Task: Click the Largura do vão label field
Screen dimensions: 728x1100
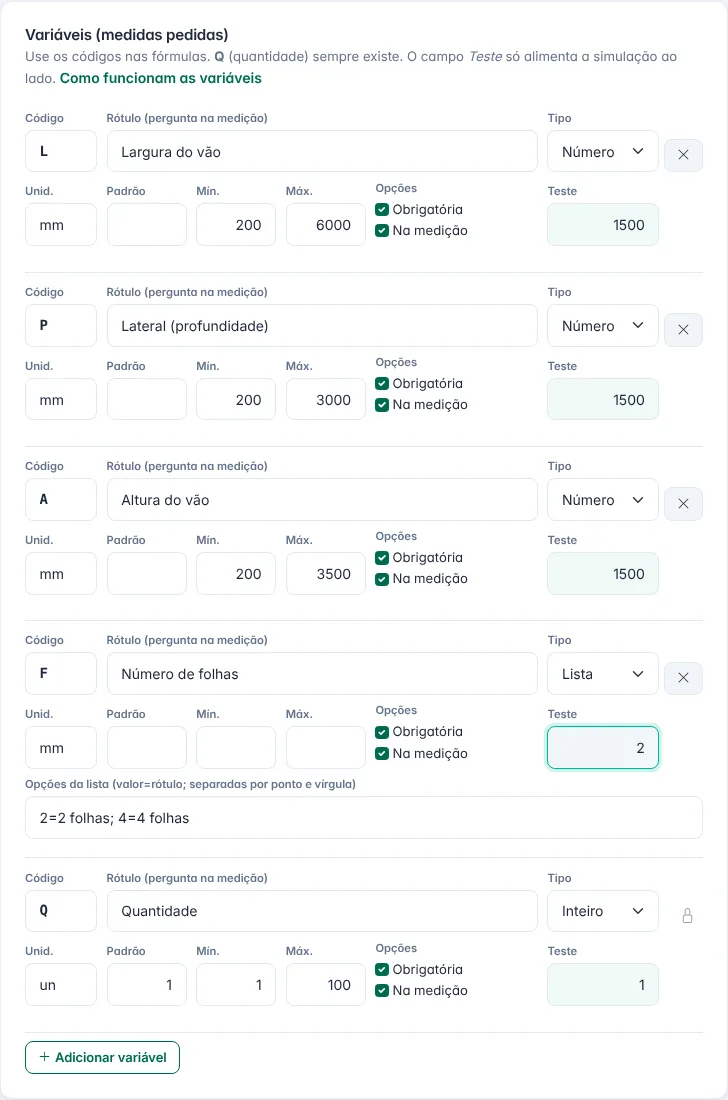Action: 322,152
